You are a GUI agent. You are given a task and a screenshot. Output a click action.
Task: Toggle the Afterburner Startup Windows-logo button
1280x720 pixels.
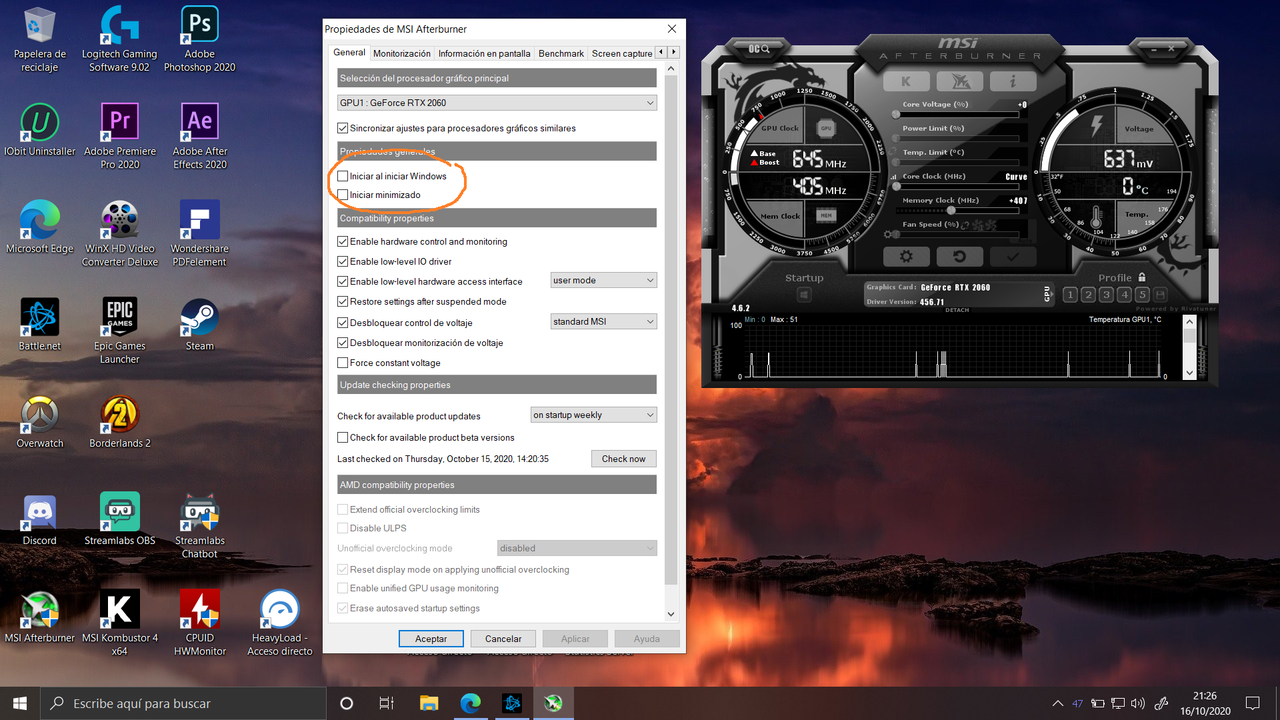coord(804,295)
